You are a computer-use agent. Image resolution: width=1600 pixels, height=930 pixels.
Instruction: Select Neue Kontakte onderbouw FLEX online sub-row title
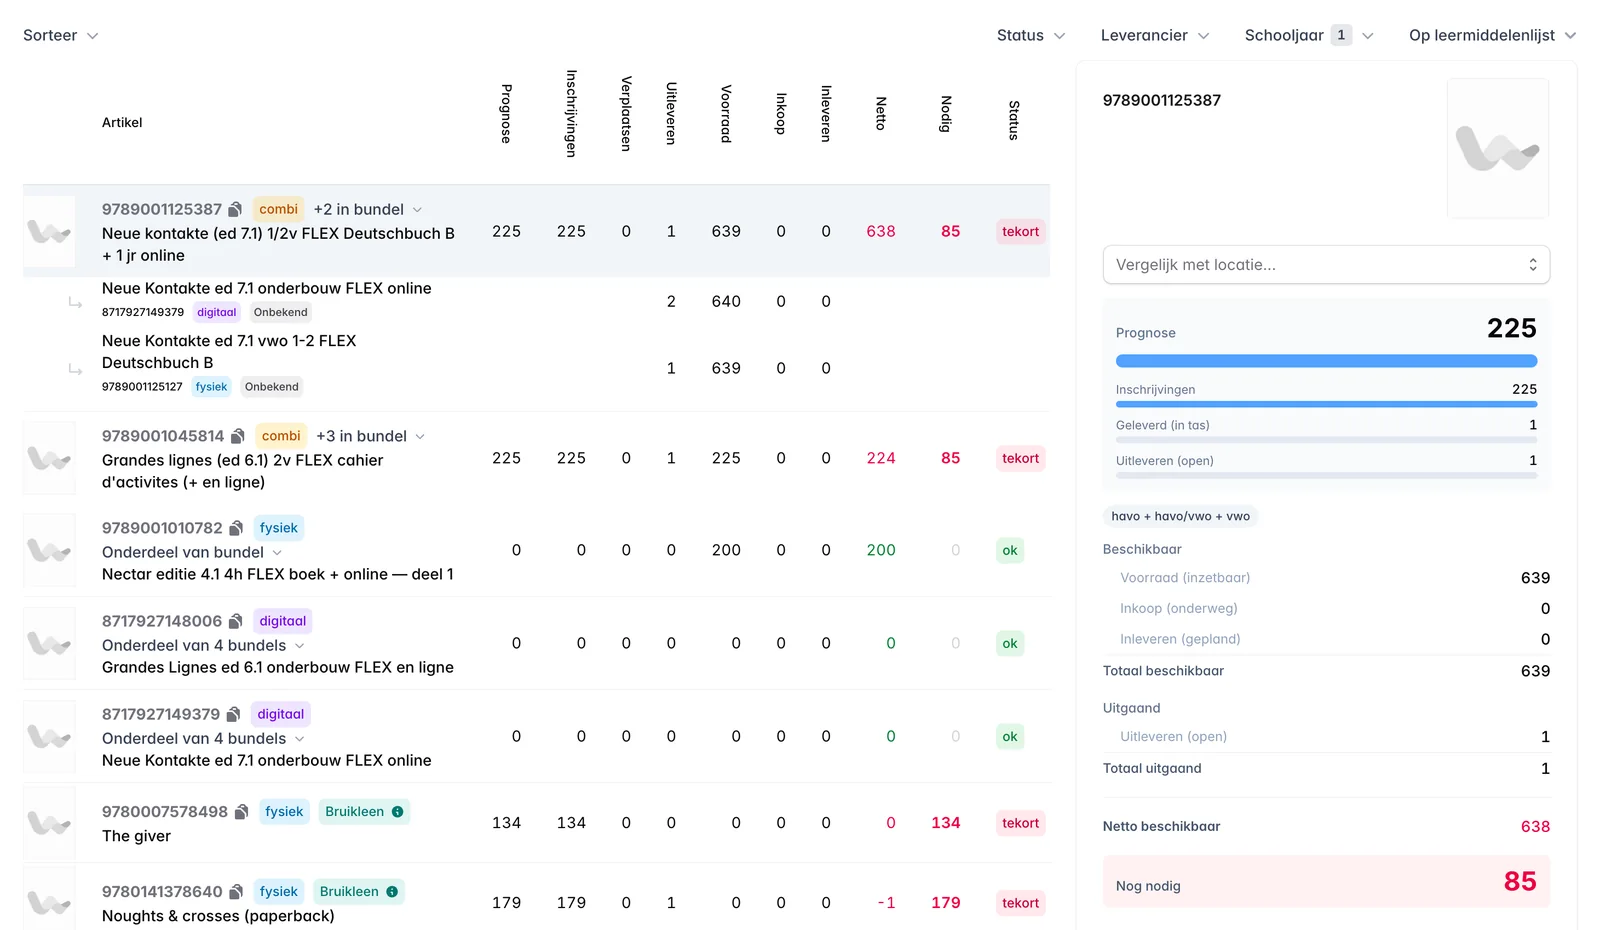coord(267,288)
